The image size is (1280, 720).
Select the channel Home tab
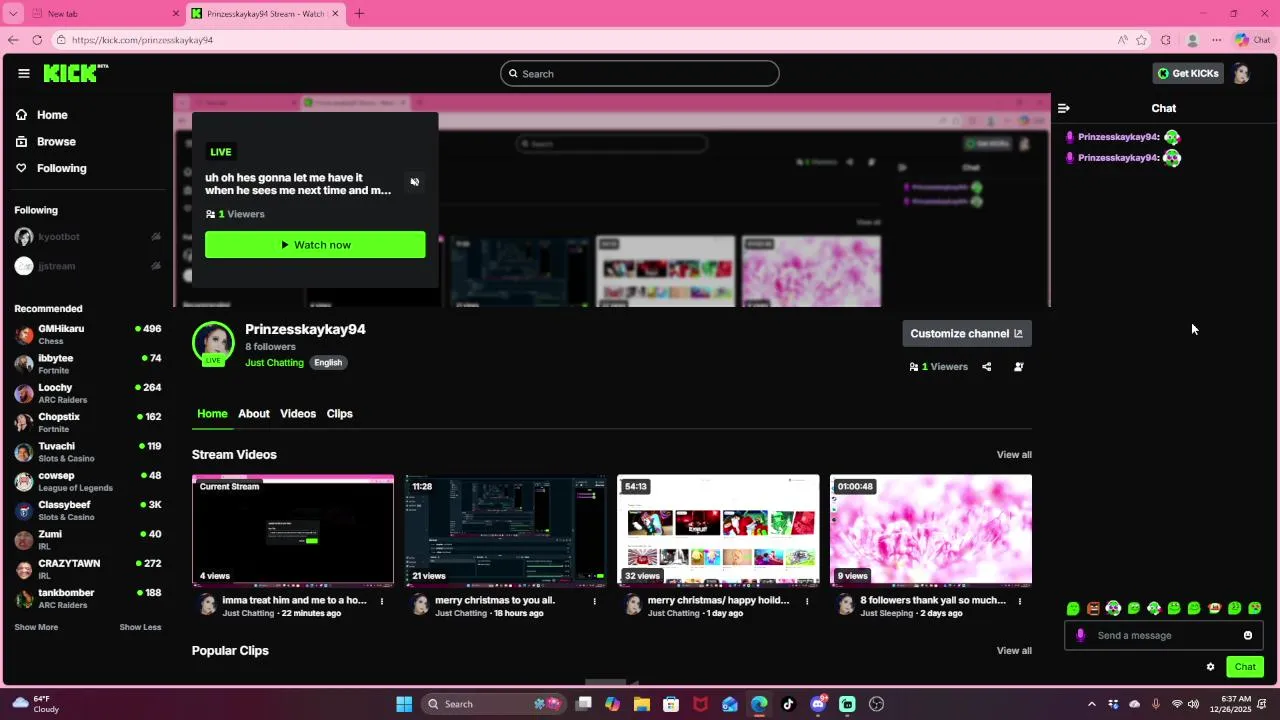(212, 414)
